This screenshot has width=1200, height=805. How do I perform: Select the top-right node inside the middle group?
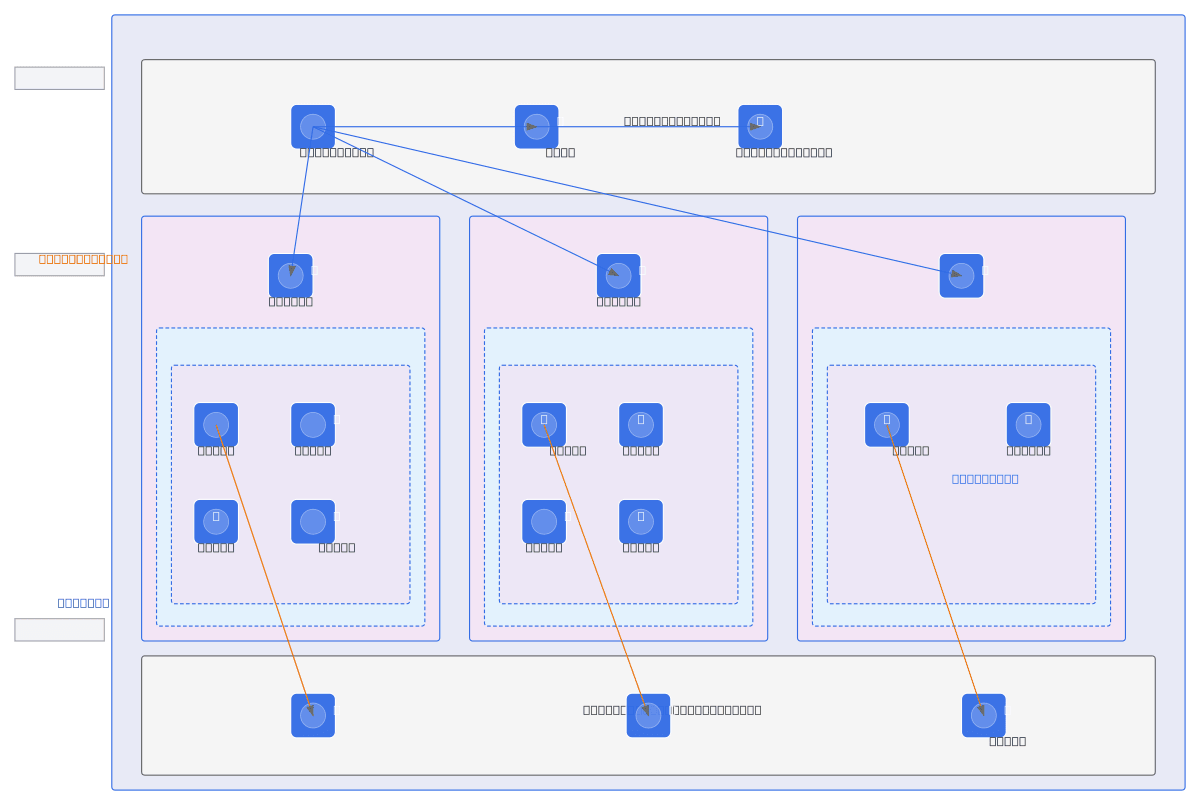point(641,425)
